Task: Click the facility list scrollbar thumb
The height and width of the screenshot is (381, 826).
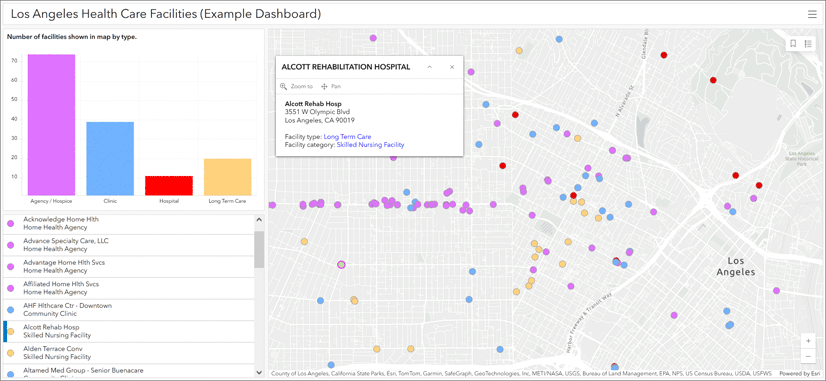Action: pyautogui.click(x=259, y=249)
